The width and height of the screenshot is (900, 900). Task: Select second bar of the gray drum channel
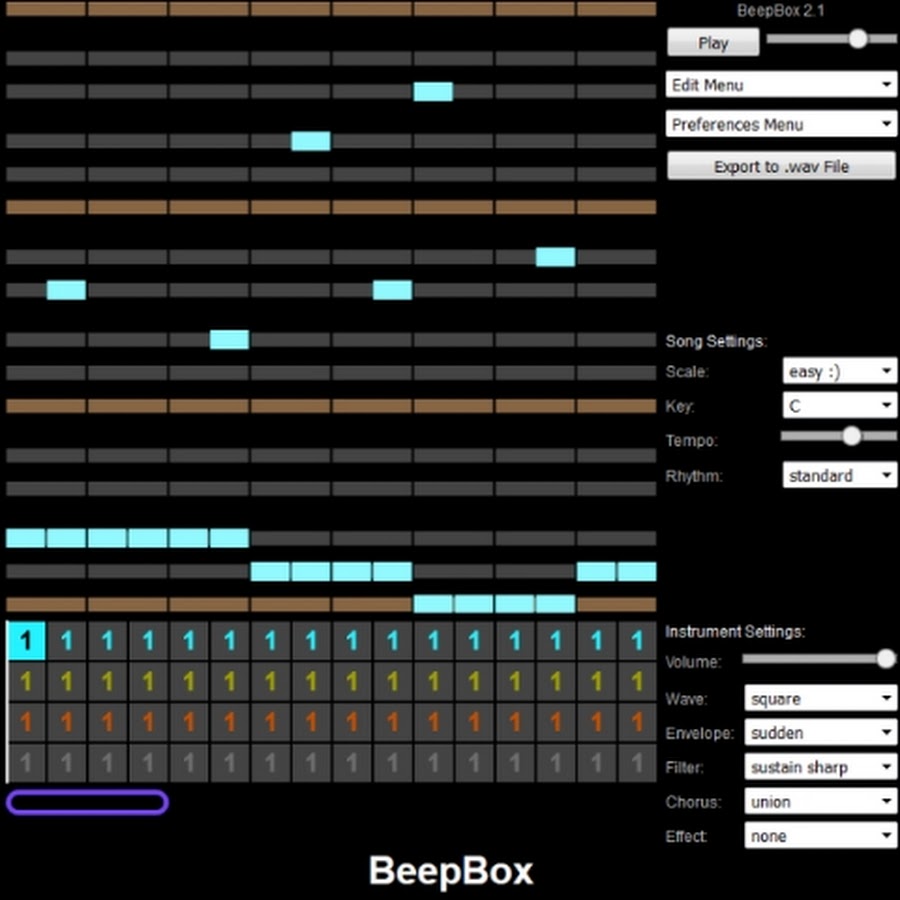click(67, 763)
